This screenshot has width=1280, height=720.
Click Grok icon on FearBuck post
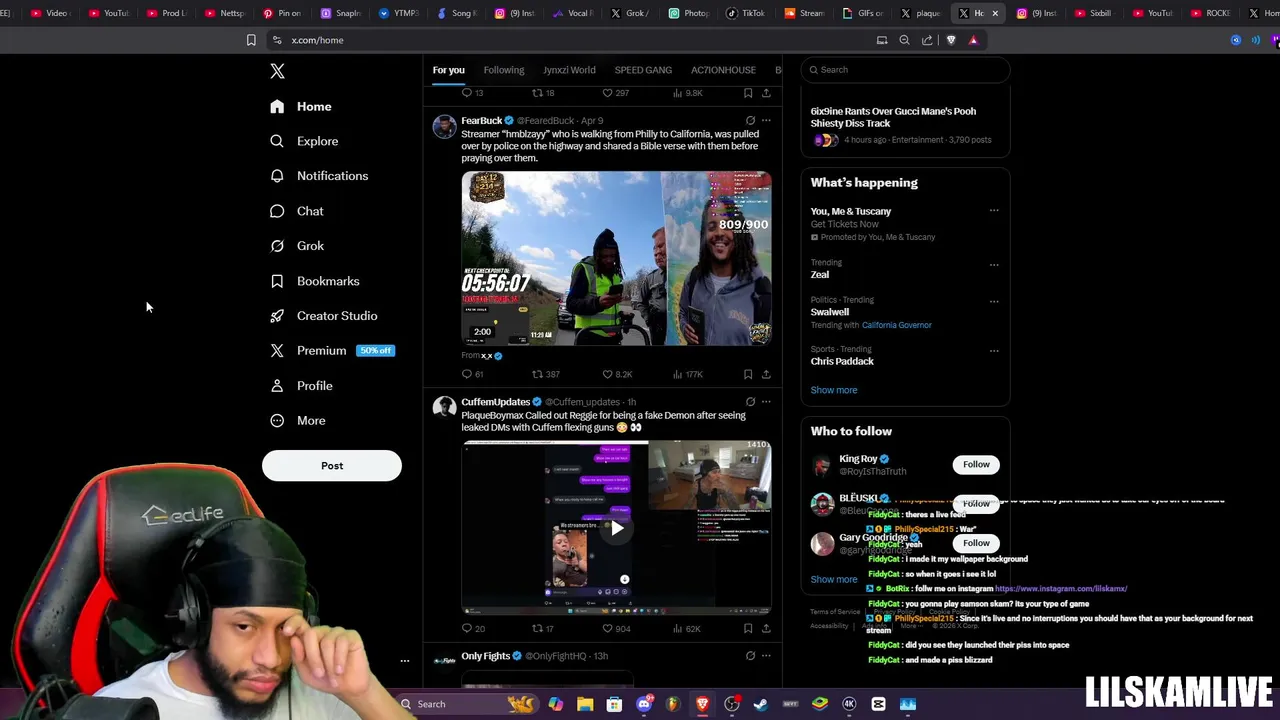750,121
